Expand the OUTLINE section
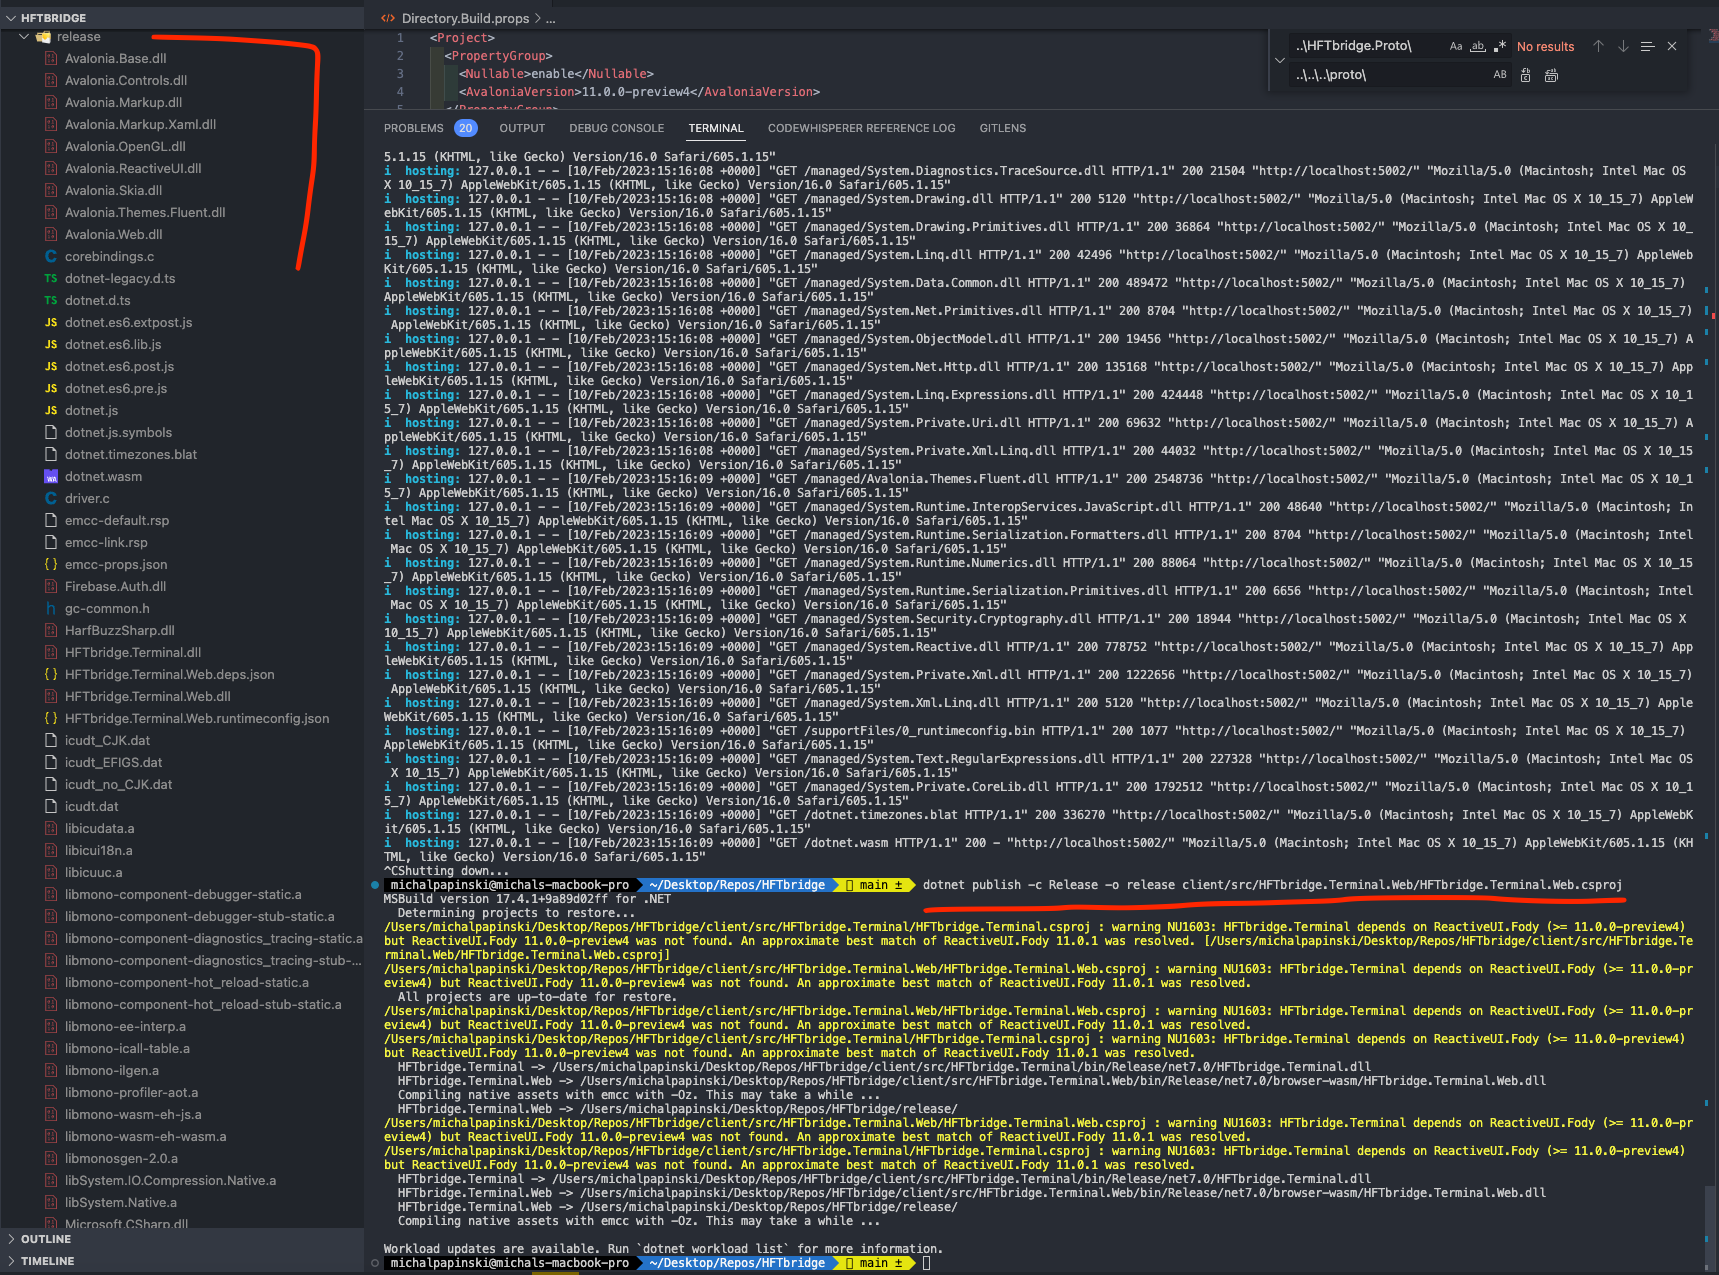This screenshot has height=1275, width=1719. pyautogui.click(x=46, y=1239)
